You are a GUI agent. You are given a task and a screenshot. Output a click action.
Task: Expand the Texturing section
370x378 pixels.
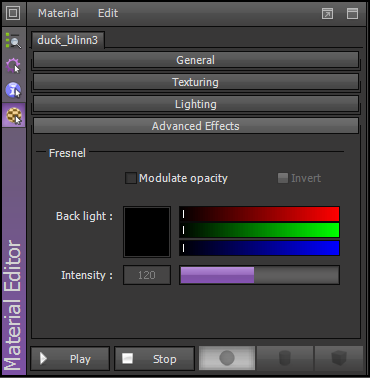[196, 82]
